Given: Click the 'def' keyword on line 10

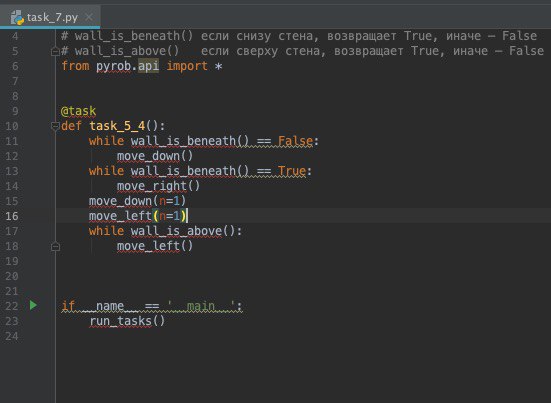Looking at the screenshot, I should tap(71, 126).
